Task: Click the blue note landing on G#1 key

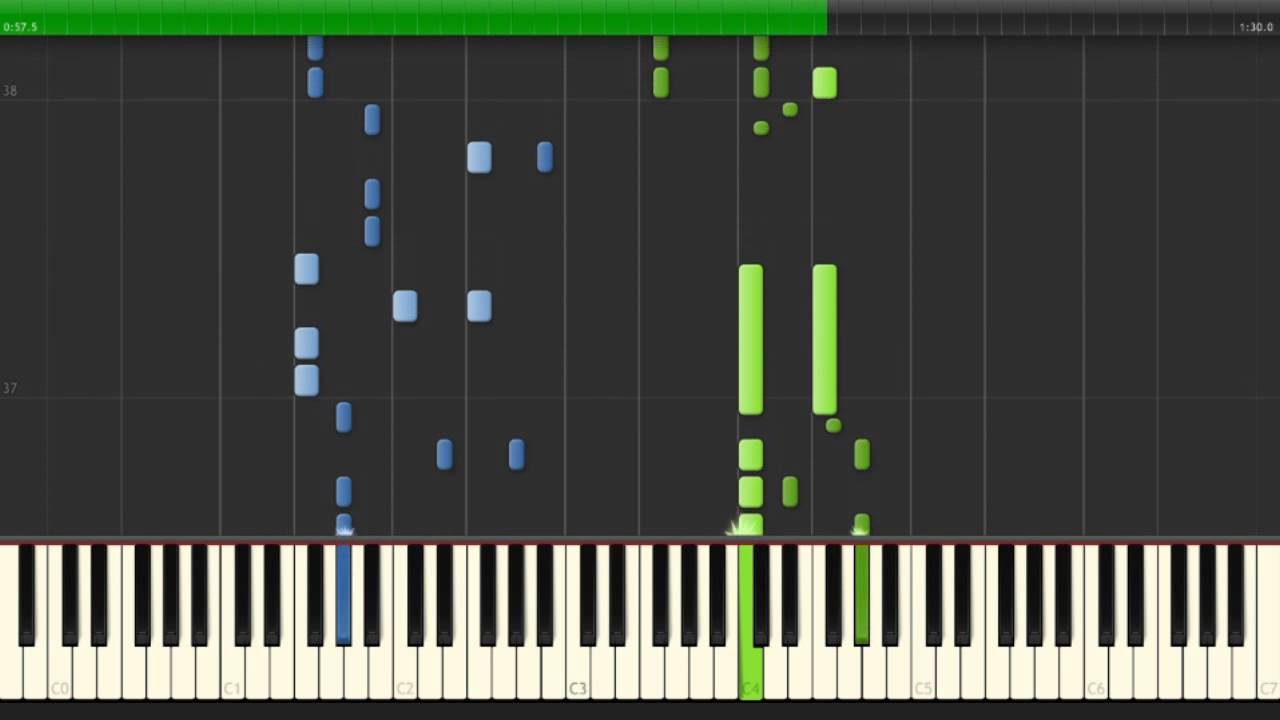Action: [x=344, y=526]
